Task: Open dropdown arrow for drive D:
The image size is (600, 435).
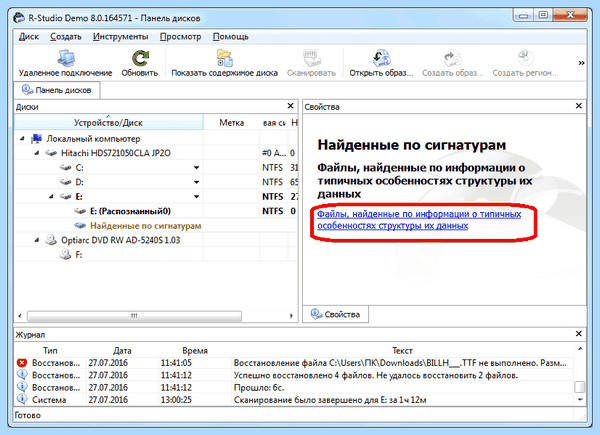Action: click(196, 182)
